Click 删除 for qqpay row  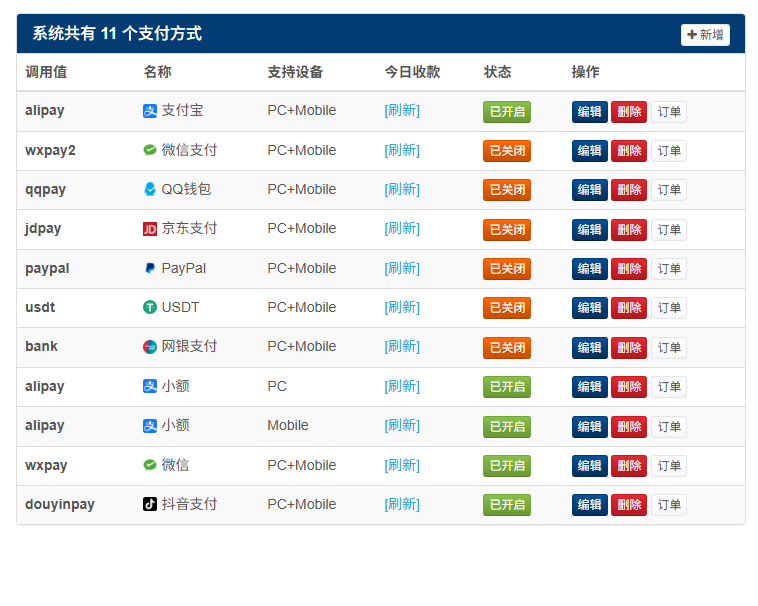pyautogui.click(x=629, y=190)
